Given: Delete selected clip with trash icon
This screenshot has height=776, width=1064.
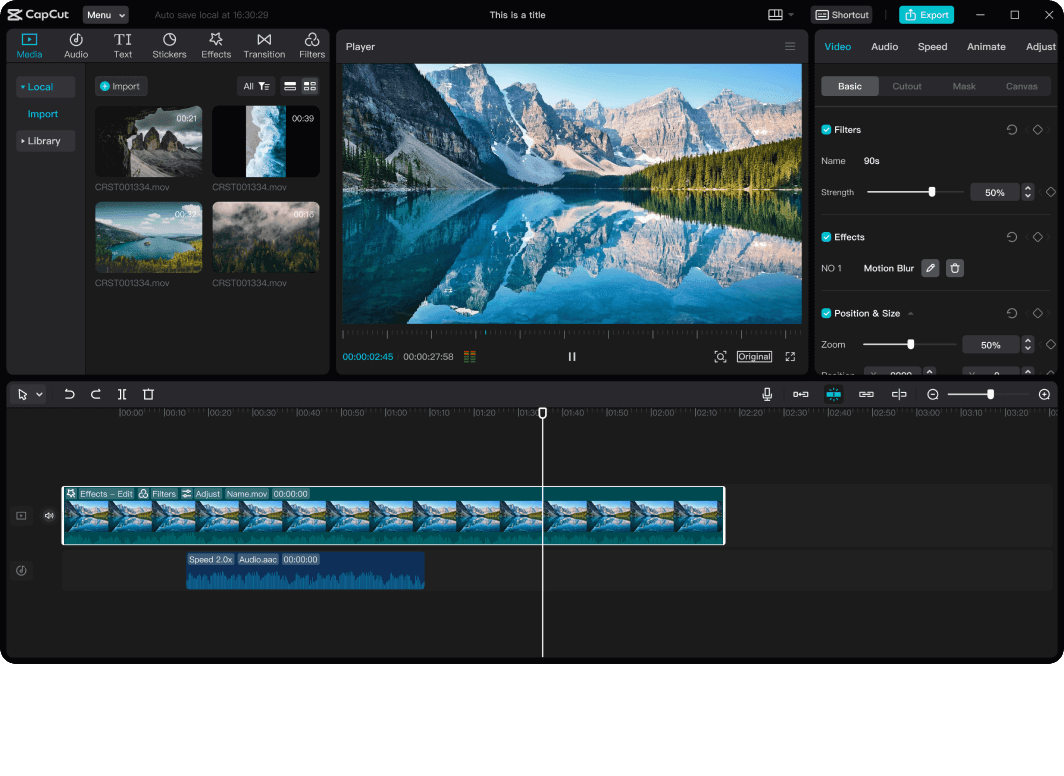Looking at the screenshot, I should pos(148,394).
